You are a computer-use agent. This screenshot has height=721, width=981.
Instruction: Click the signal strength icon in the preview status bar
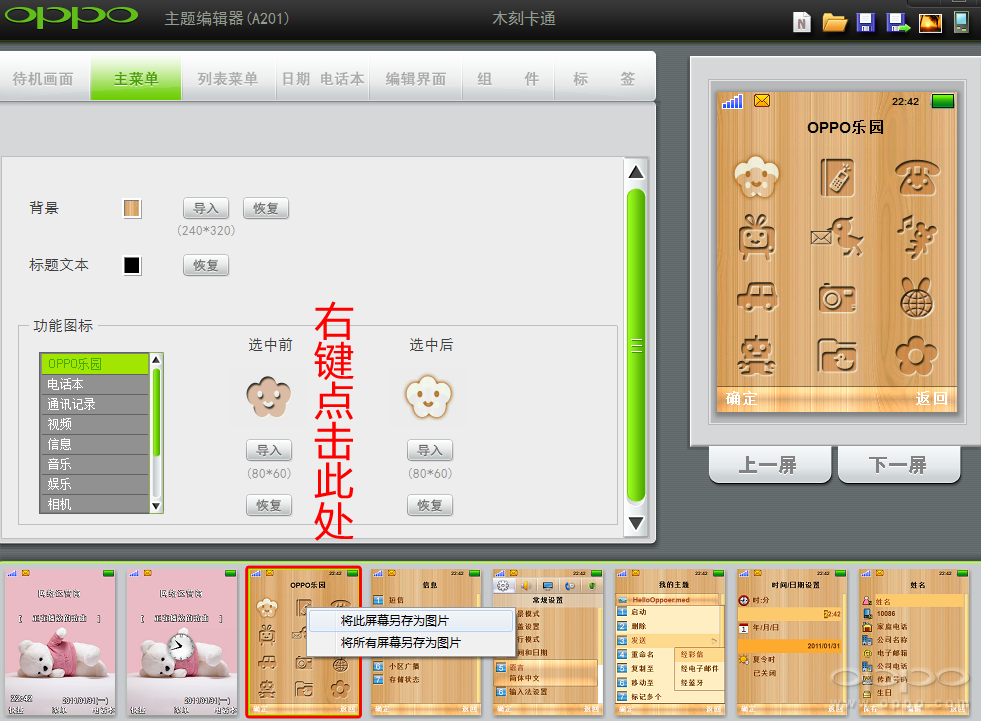click(x=732, y=101)
